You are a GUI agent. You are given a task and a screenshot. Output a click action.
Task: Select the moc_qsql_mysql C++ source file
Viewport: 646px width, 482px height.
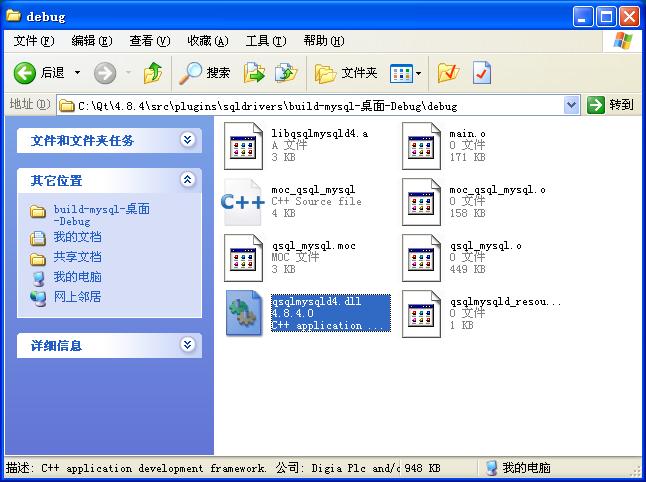(x=243, y=202)
